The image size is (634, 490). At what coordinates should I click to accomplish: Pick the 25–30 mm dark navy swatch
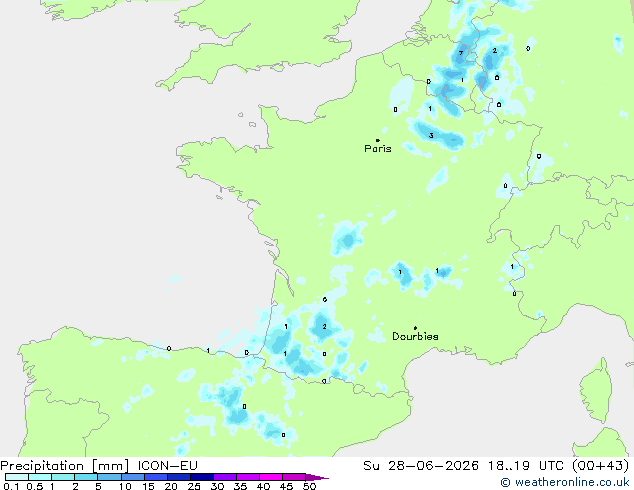click(202, 477)
